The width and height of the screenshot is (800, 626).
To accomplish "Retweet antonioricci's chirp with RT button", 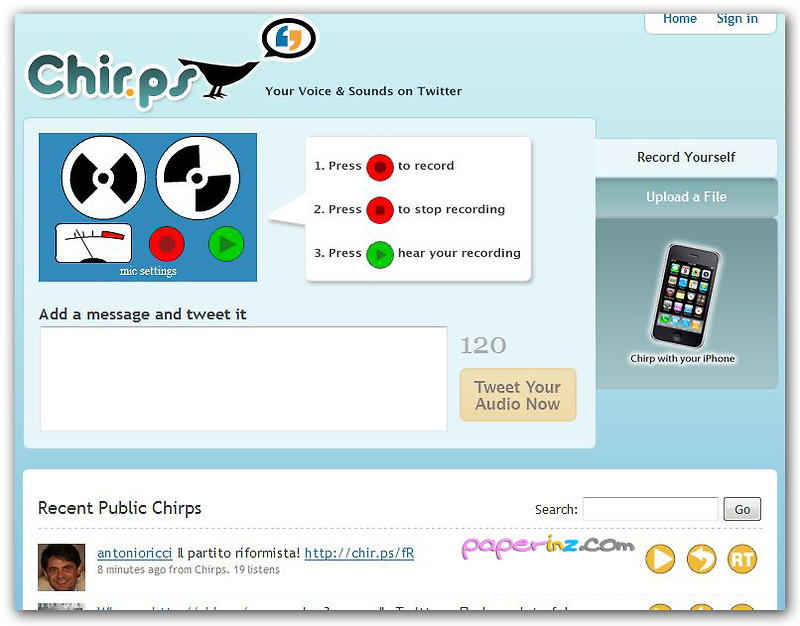I will (x=742, y=559).
